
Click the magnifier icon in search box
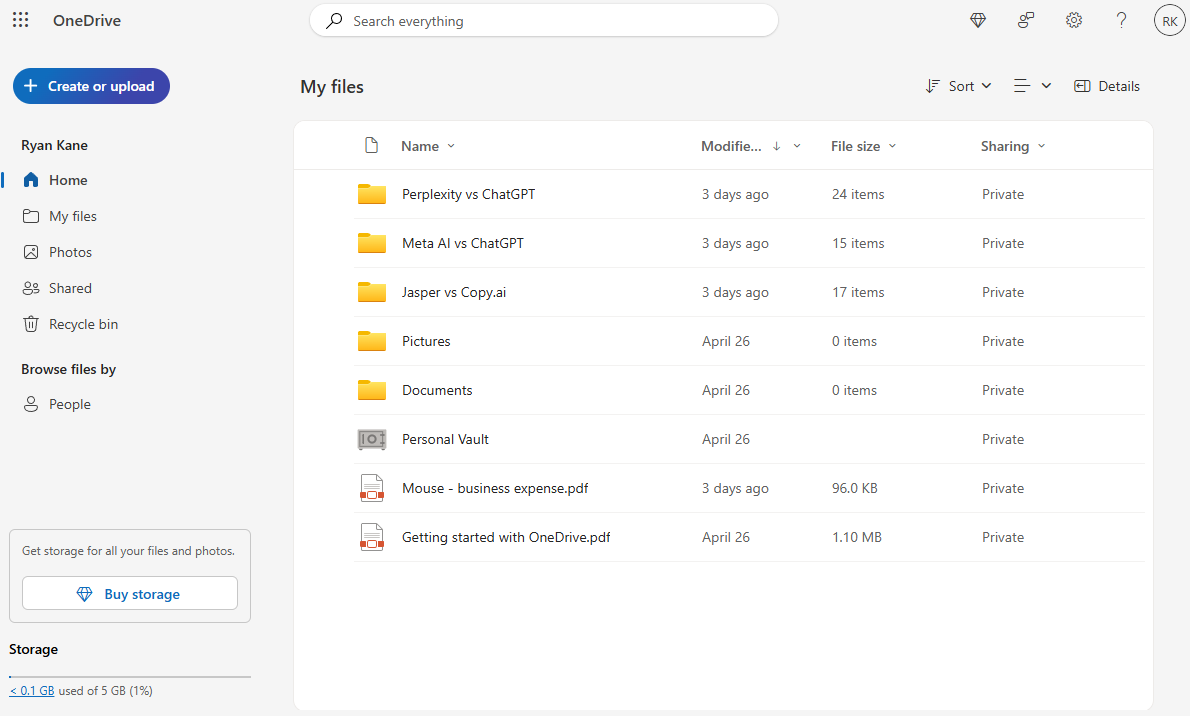334,21
